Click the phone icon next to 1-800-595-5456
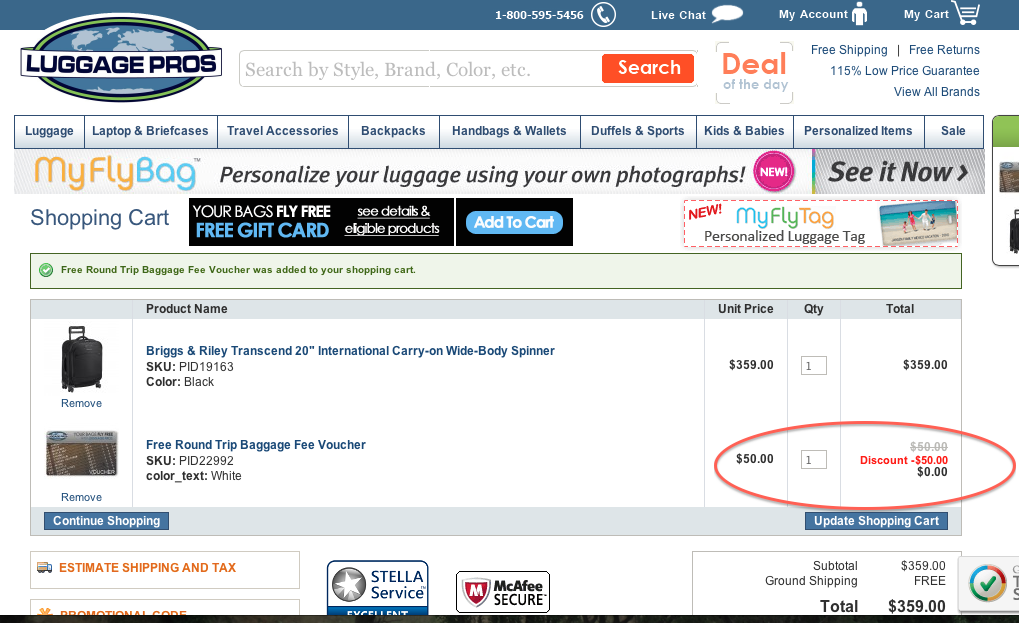Image resolution: width=1019 pixels, height=623 pixels. pyautogui.click(x=603, y=14)
